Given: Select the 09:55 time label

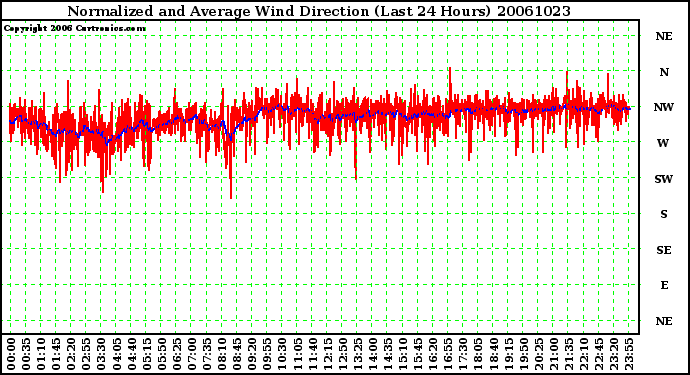Looking at the screenshot, I should [x=267, y=354].
